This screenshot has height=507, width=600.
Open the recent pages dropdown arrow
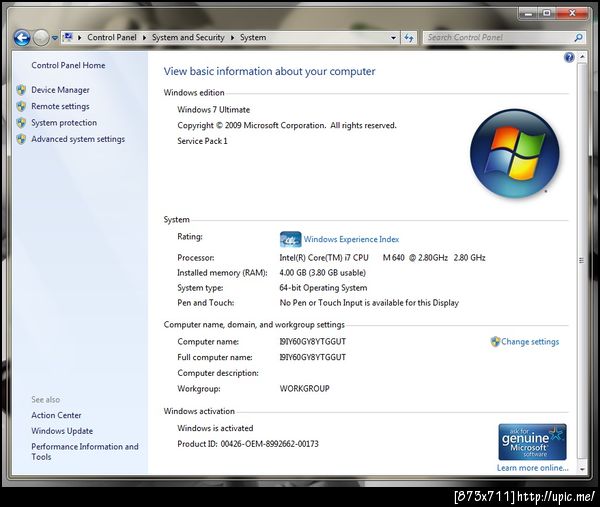[x=55, y=38]
